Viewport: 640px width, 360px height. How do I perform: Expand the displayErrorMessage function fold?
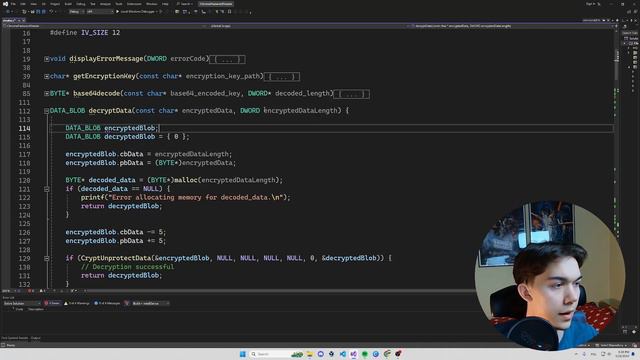pos(47,59)
